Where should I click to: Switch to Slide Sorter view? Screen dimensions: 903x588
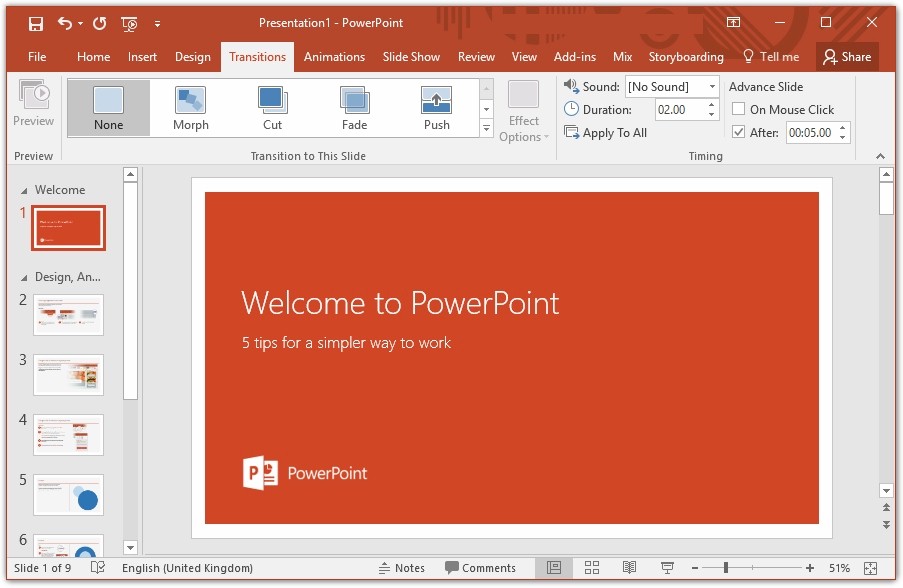point(592,568)
